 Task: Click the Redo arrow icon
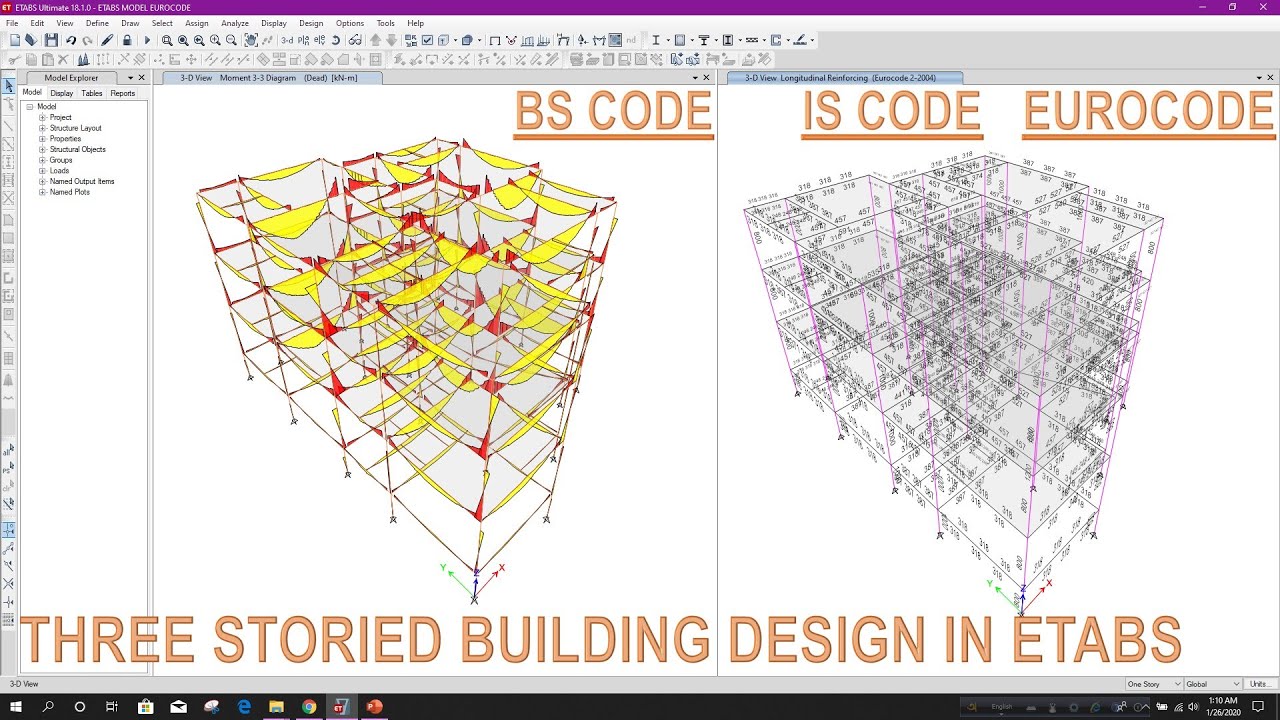88,40
